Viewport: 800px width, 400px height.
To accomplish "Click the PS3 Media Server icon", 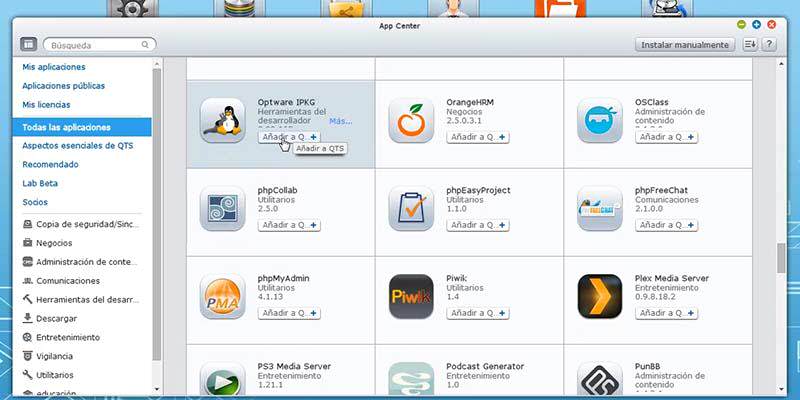I will click(x=222, y=379).
